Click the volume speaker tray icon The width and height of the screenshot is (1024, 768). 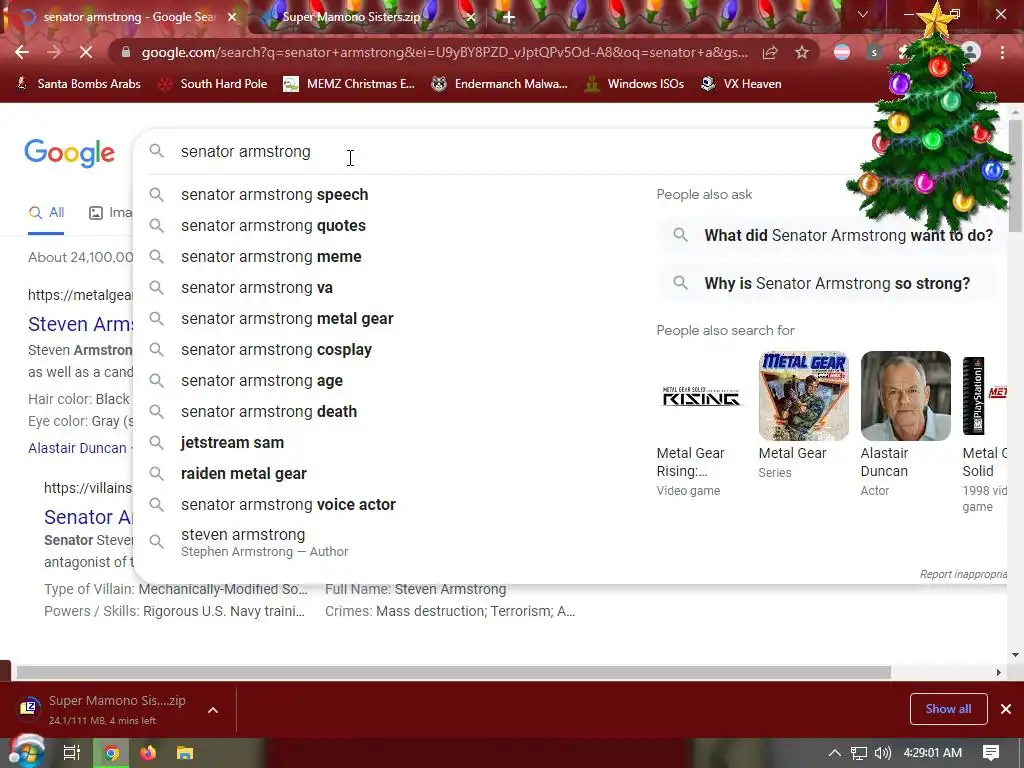click(882, 753)
